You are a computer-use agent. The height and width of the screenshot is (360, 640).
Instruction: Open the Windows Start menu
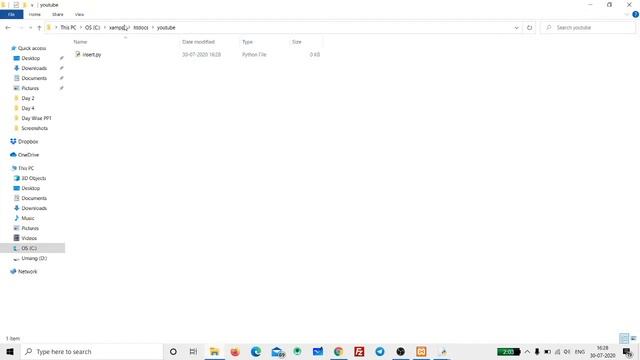coord(10,351)
